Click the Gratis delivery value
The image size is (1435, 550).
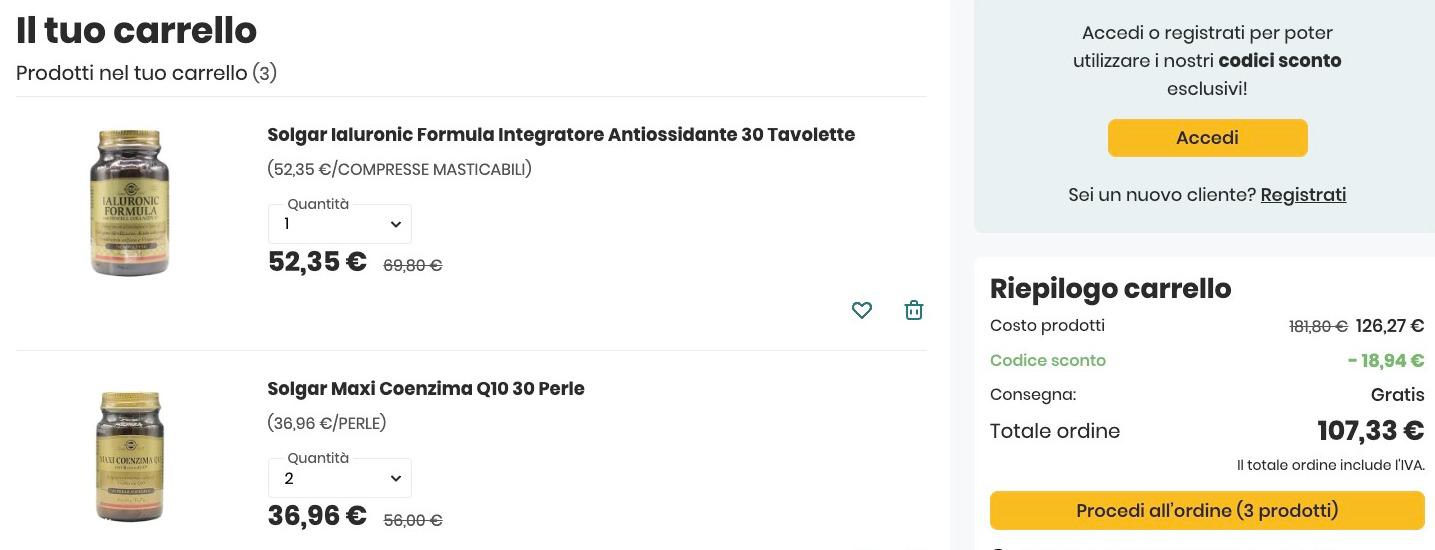point(1397,395)
